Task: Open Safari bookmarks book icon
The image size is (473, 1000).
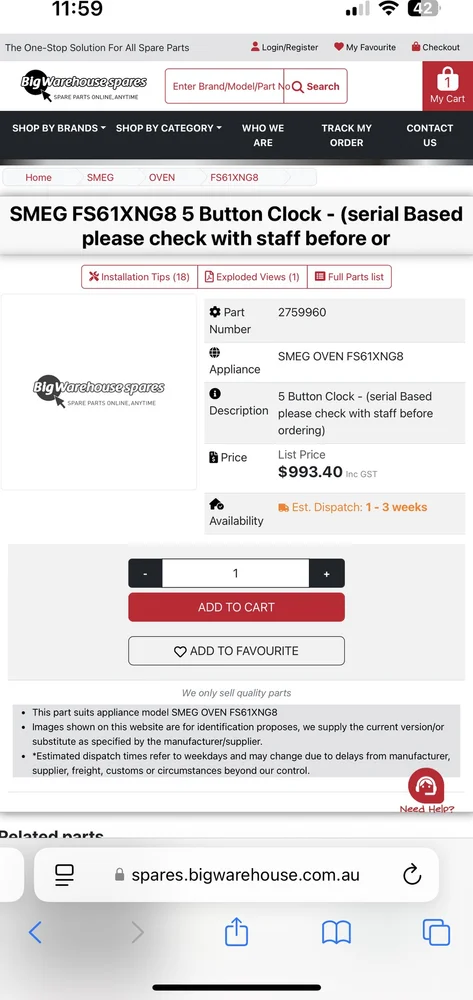Action: click(337, 933)
